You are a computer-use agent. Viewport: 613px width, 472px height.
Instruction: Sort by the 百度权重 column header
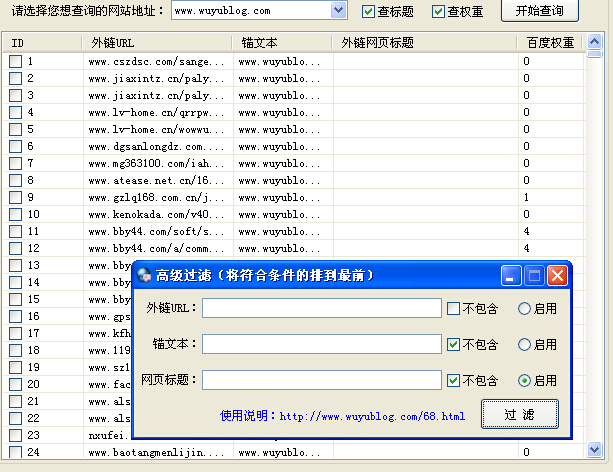[550, 43]
